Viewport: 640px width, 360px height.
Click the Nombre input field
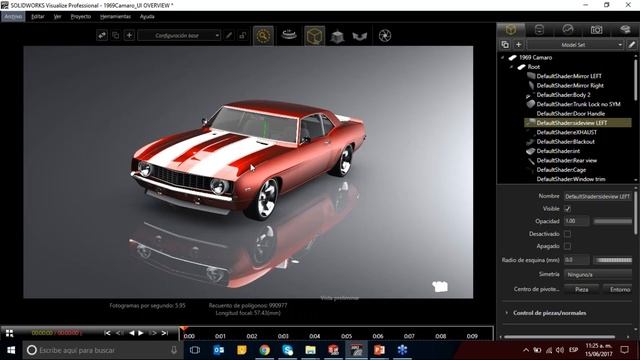(x=598, y=196)
